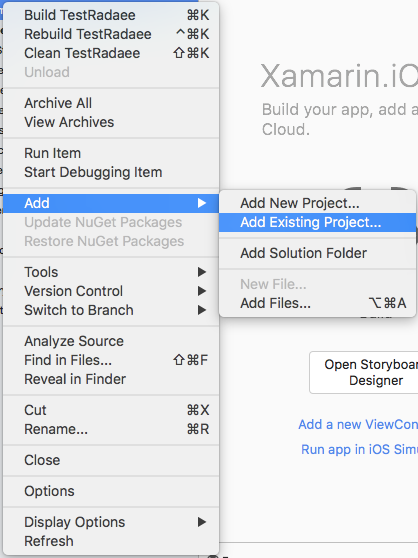418x558 pixels.
Task: Click the Open Storyboard Designer button
Action: (x=364, y=373)
